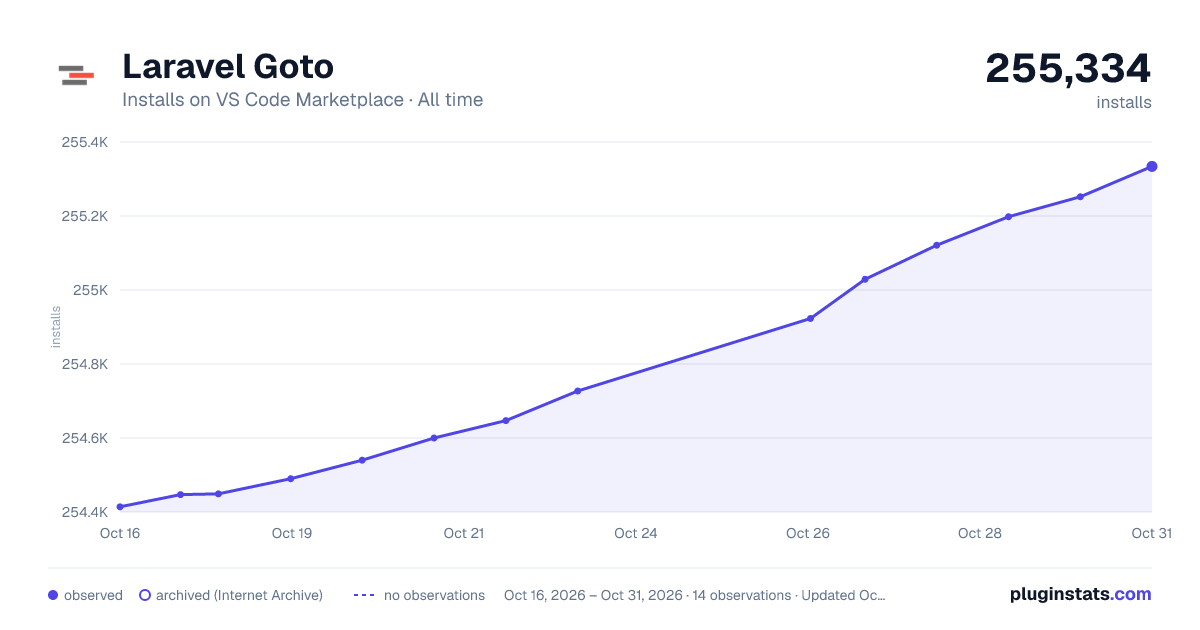
Task: Click the data point above Oct 26
Action: (x=810, y=319)
